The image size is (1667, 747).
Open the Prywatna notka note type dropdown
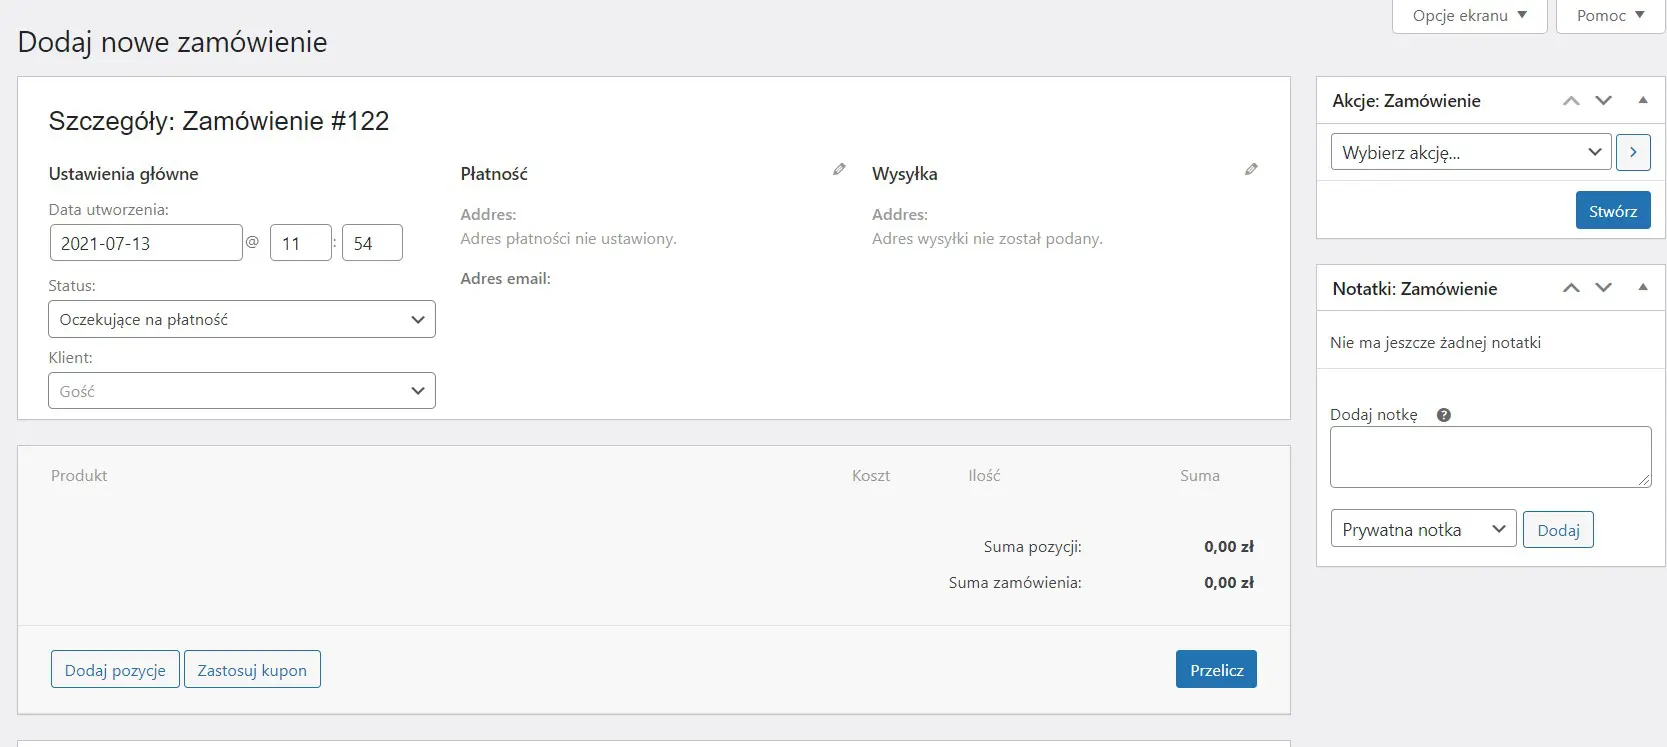tap(1423, 529)
